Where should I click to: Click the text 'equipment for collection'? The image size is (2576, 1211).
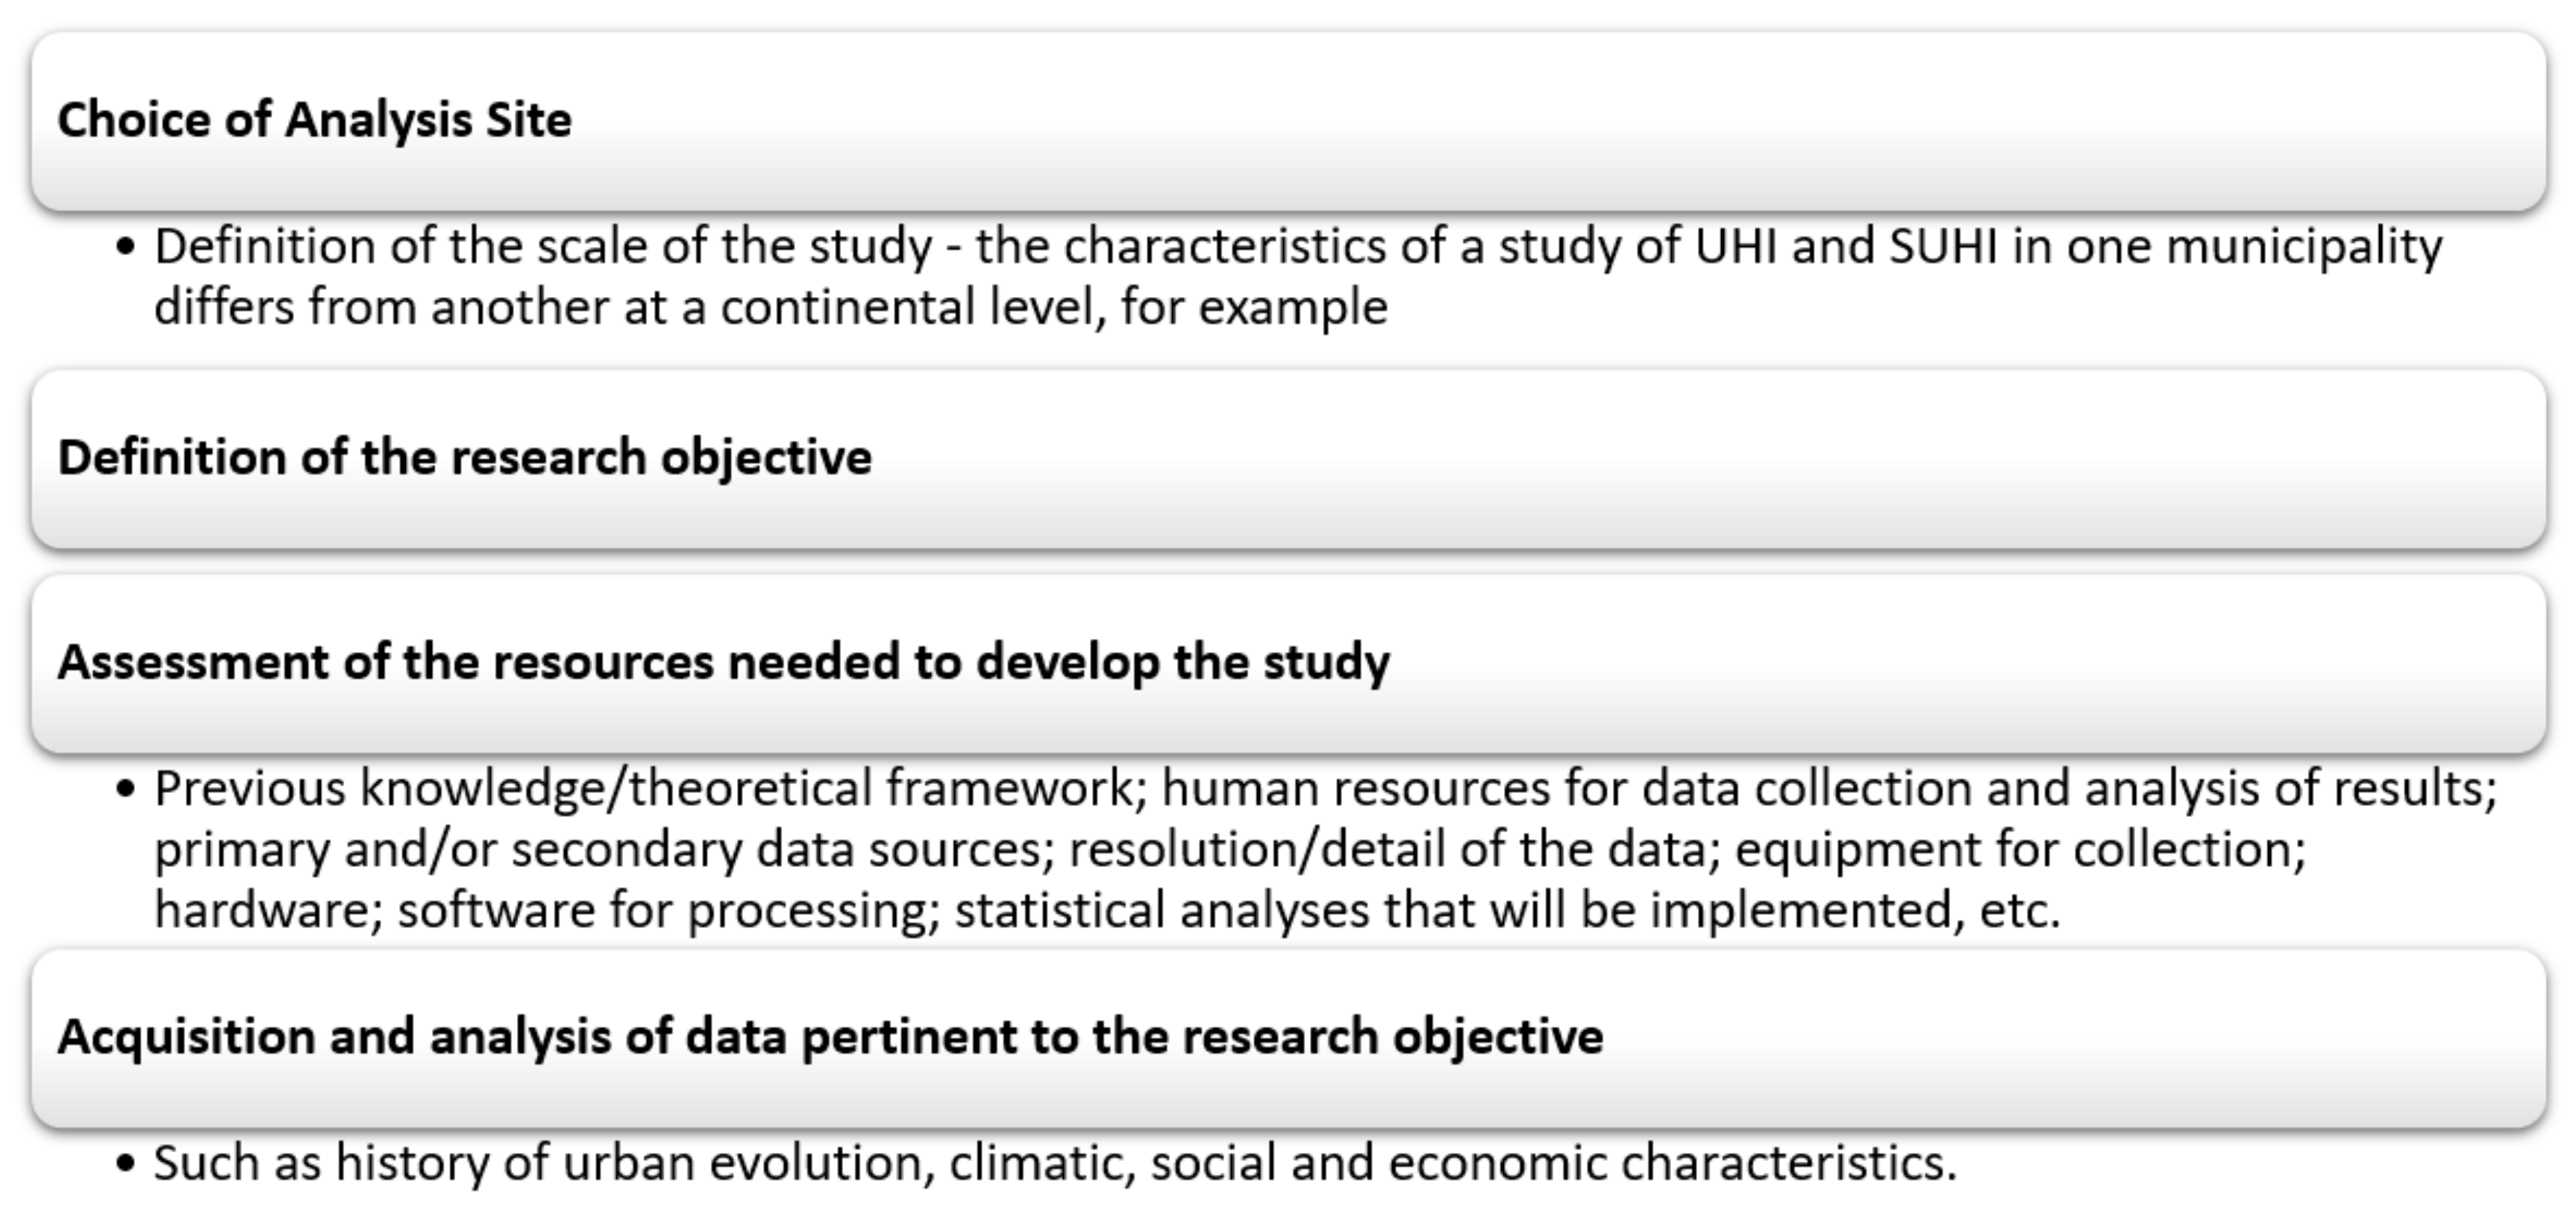2020,850
